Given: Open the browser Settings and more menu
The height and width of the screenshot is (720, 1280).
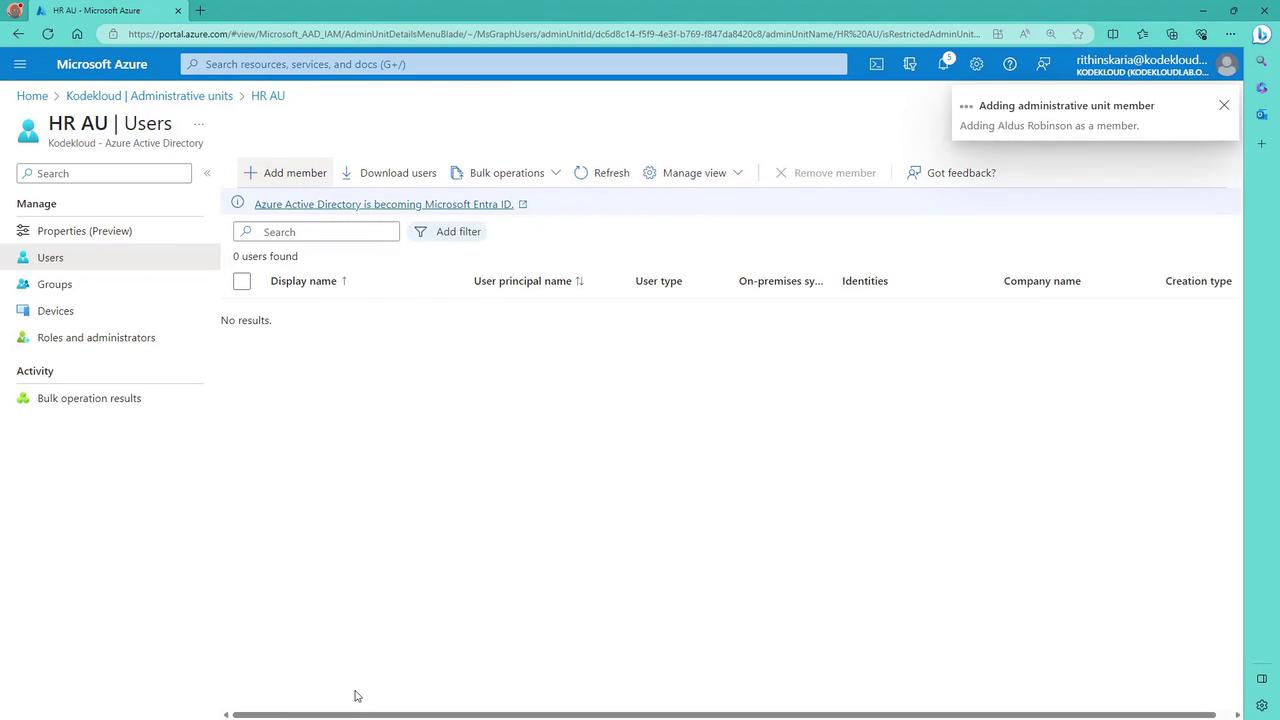Looking at the screenshot, I should (x=1230, y=34).
